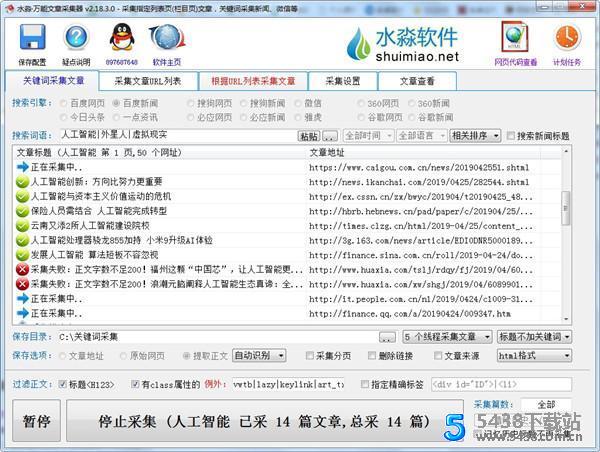Click the 例外 exceptions input field
600x452 pixels.
click(x=289, y=384)
